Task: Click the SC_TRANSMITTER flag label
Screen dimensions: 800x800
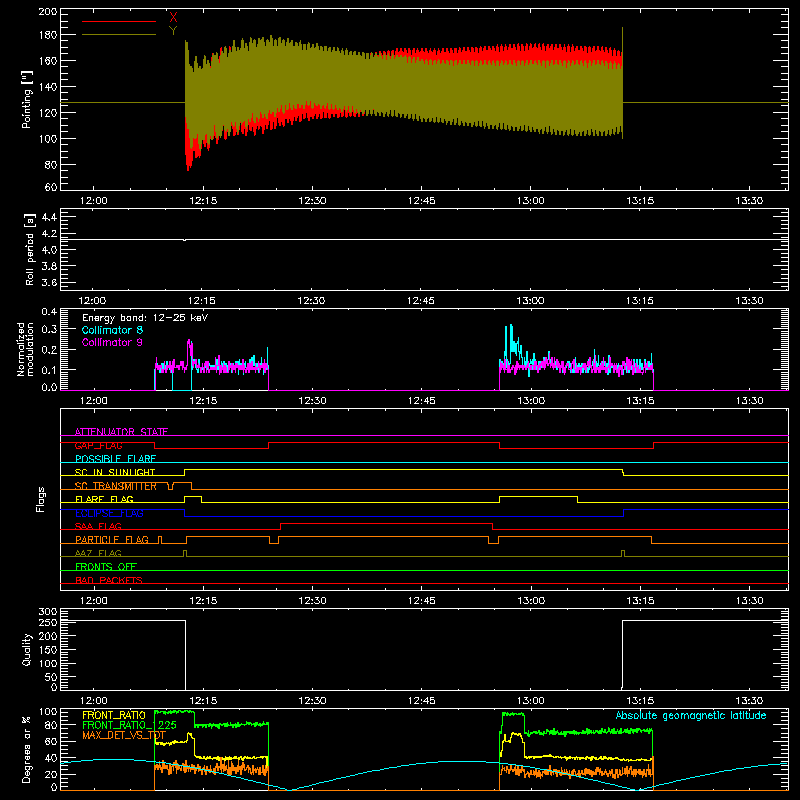Action: pyautogui.click(x=116, y=486)
